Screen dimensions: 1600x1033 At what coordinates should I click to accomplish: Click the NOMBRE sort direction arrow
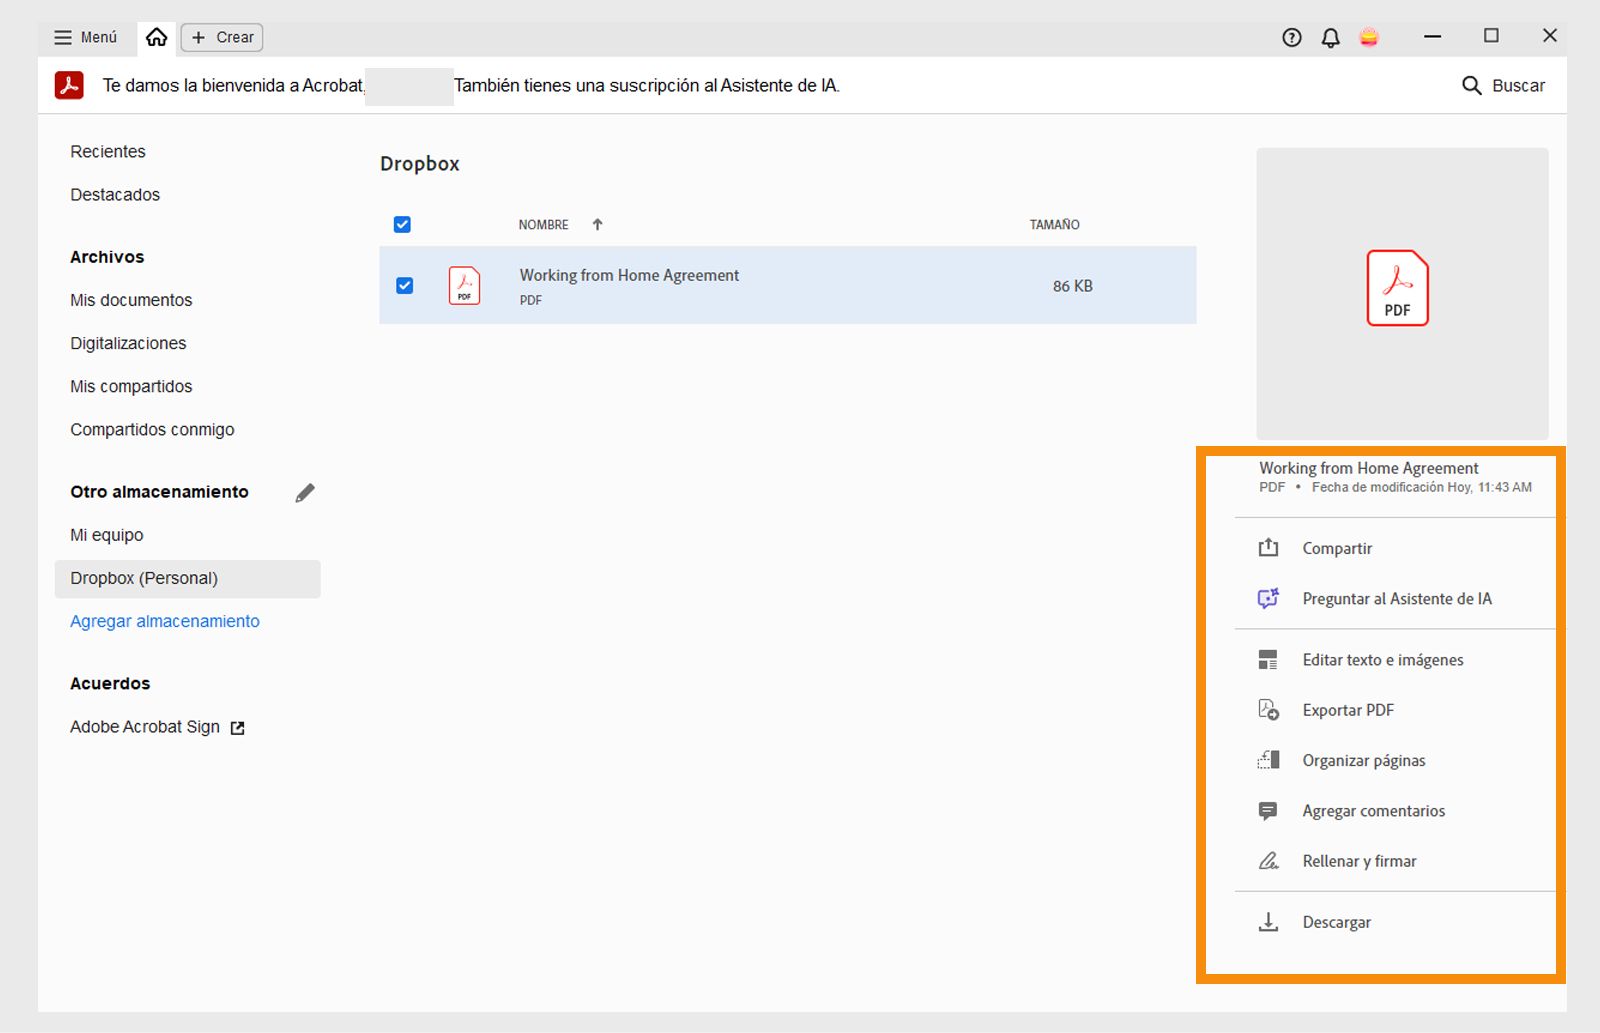pos(597,224)
